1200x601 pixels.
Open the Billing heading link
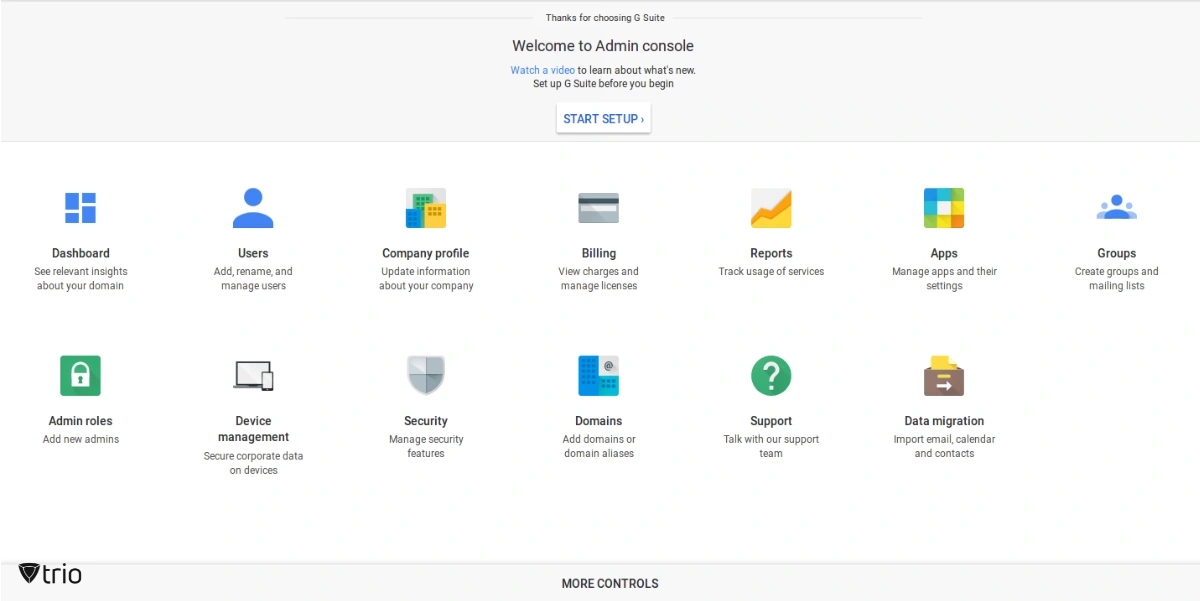[599, 254]
